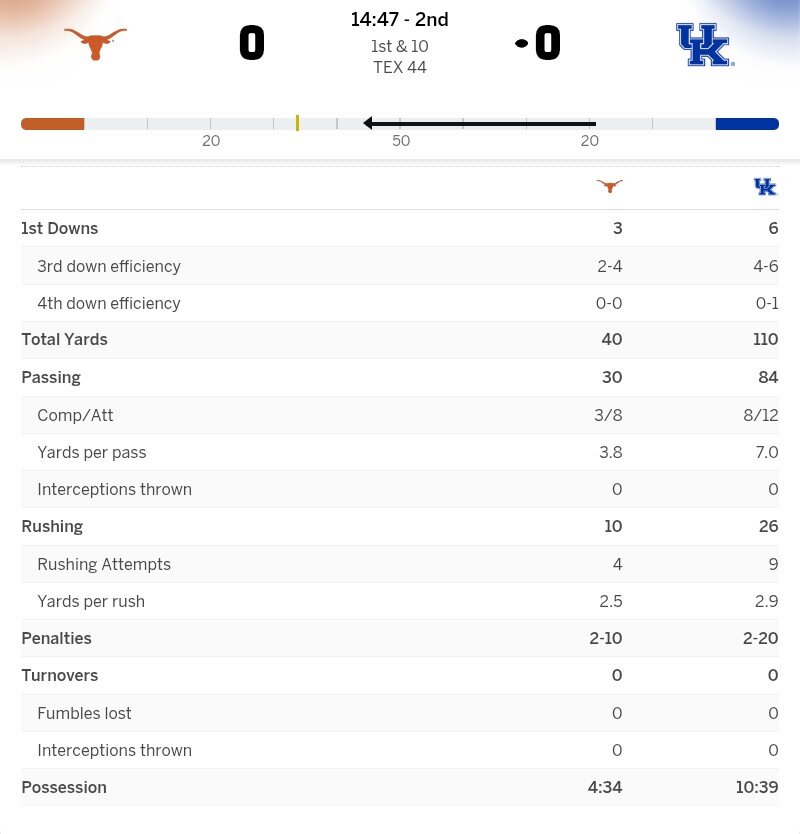
Task: Click the drive arrow head on field
Action: 369,123
